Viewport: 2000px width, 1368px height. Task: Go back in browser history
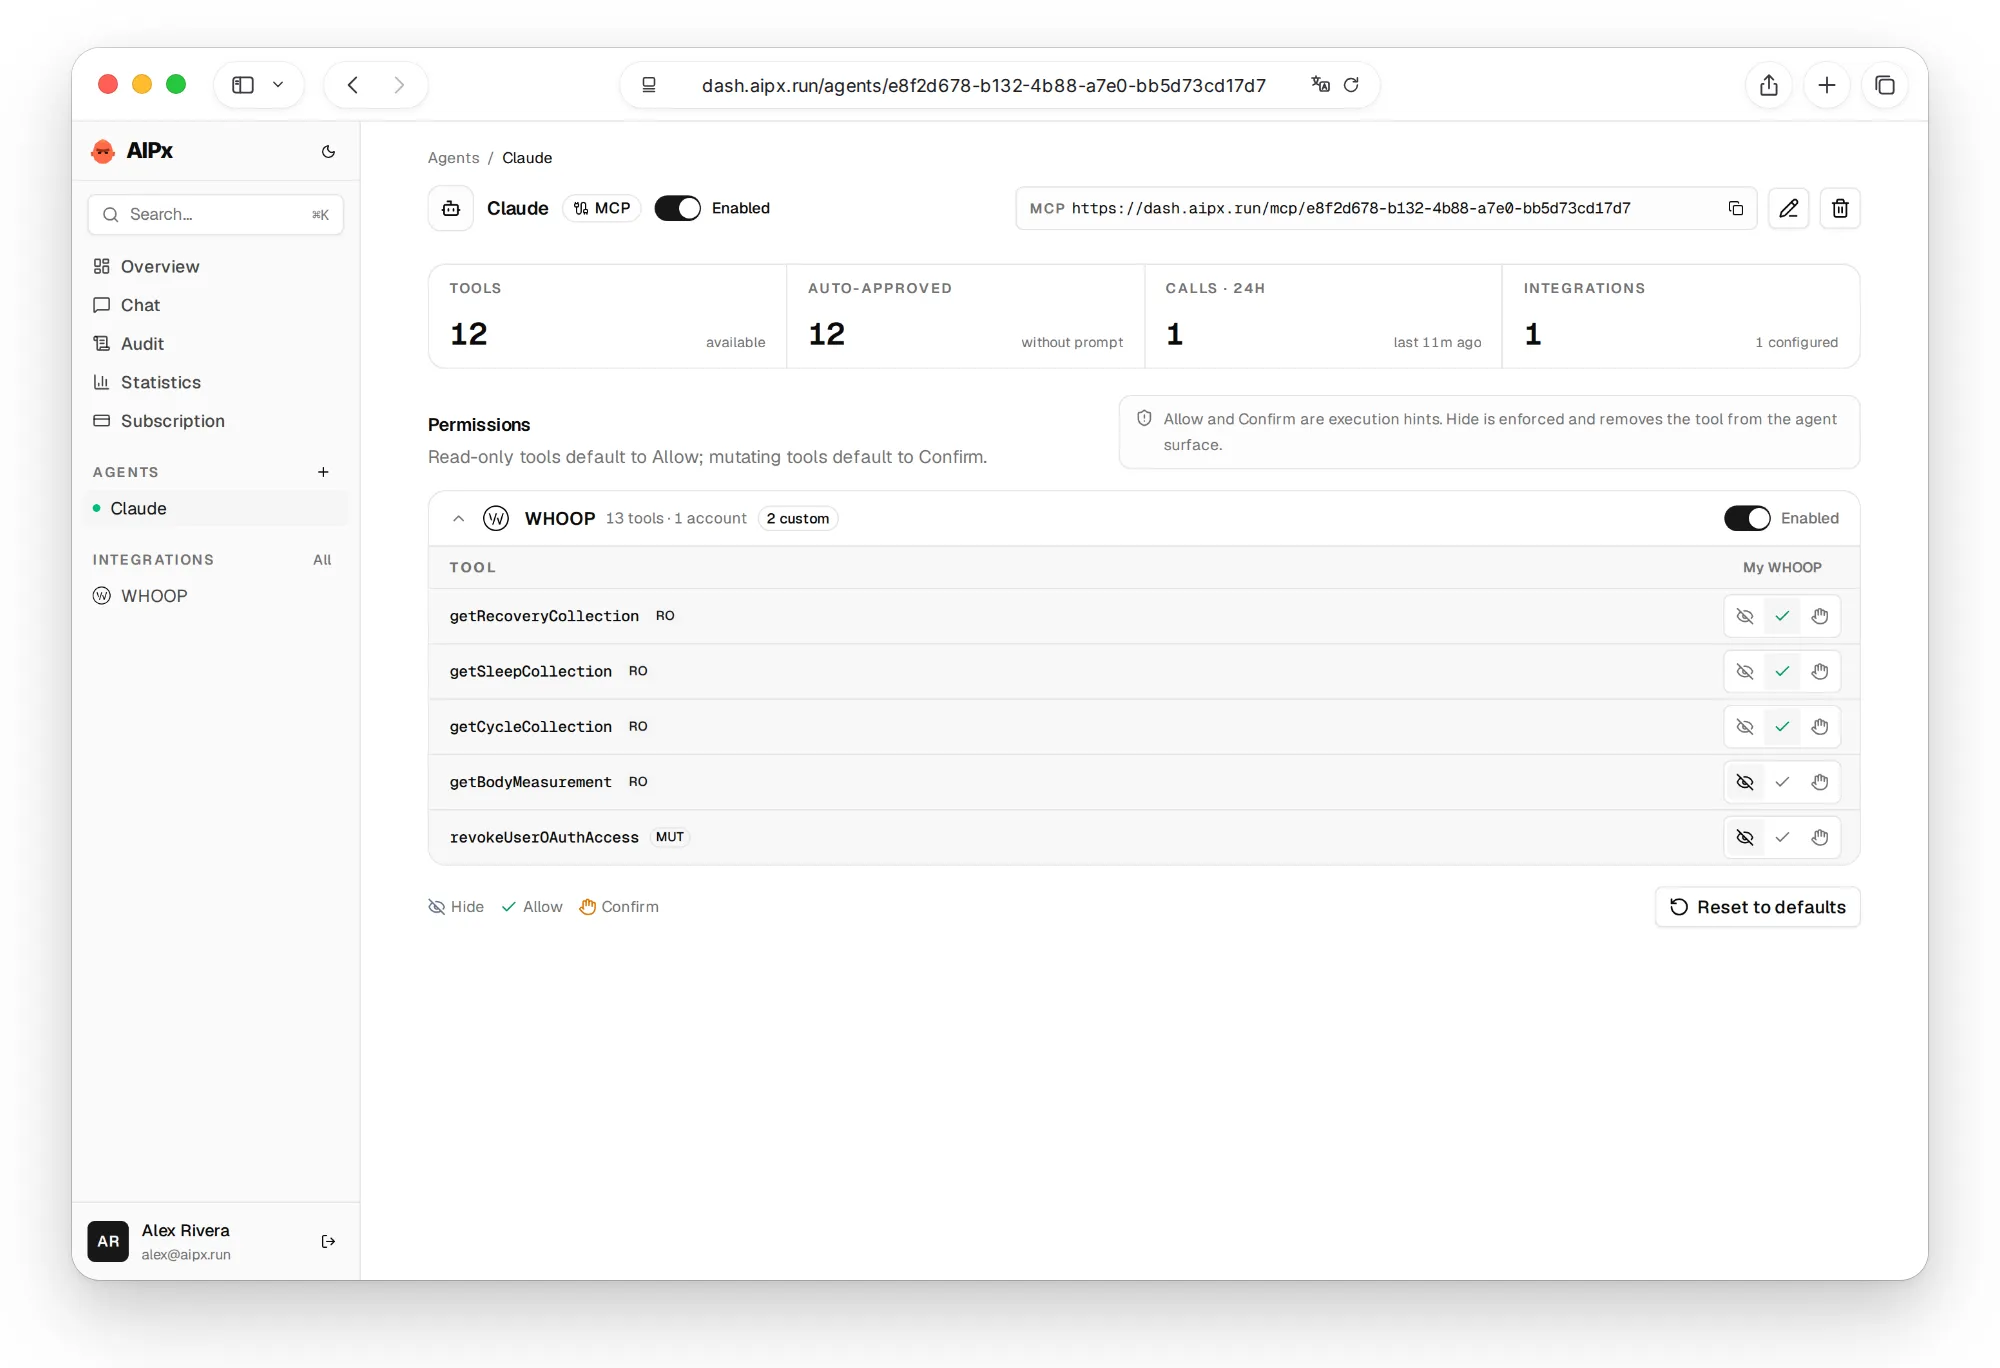pyautogui.click(x=353, y=85)
